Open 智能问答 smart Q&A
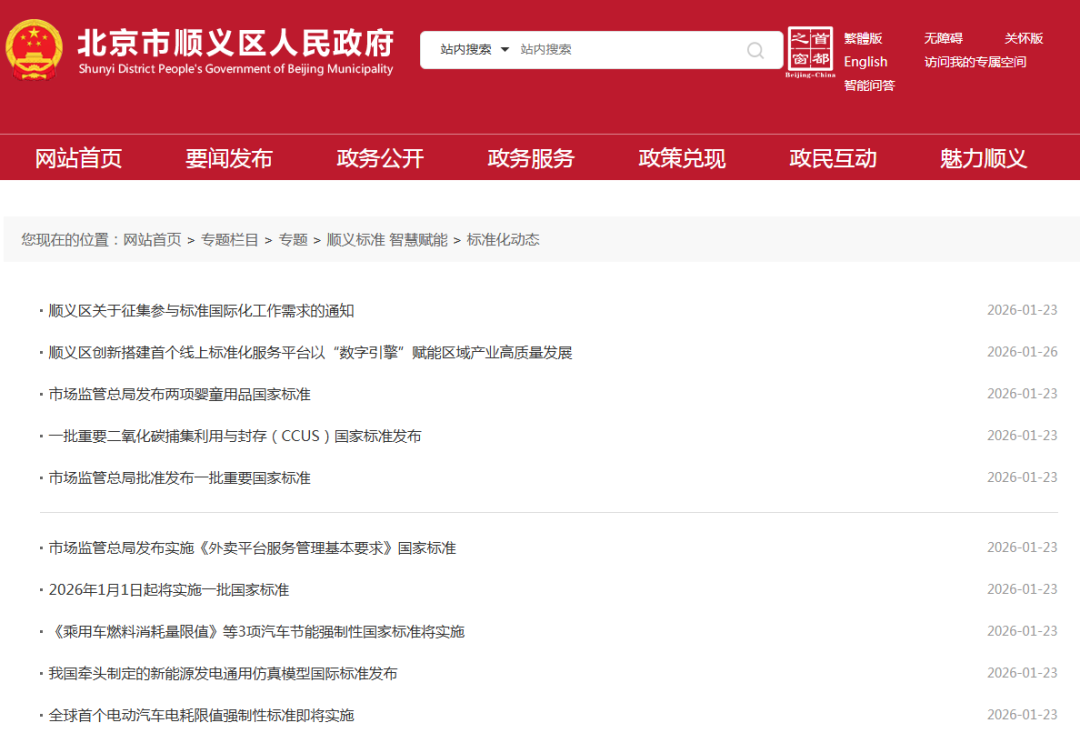 click(x=869, y=86)
